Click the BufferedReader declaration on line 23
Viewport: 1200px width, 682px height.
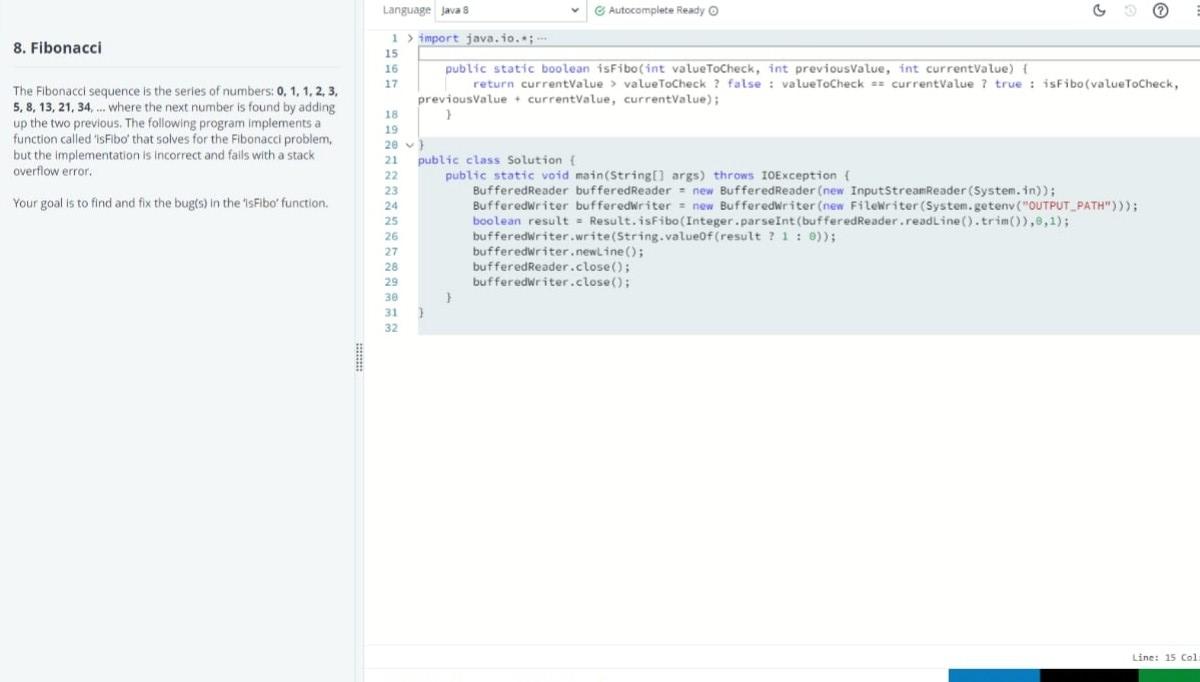pyautogui.click(x=764, y=190)
